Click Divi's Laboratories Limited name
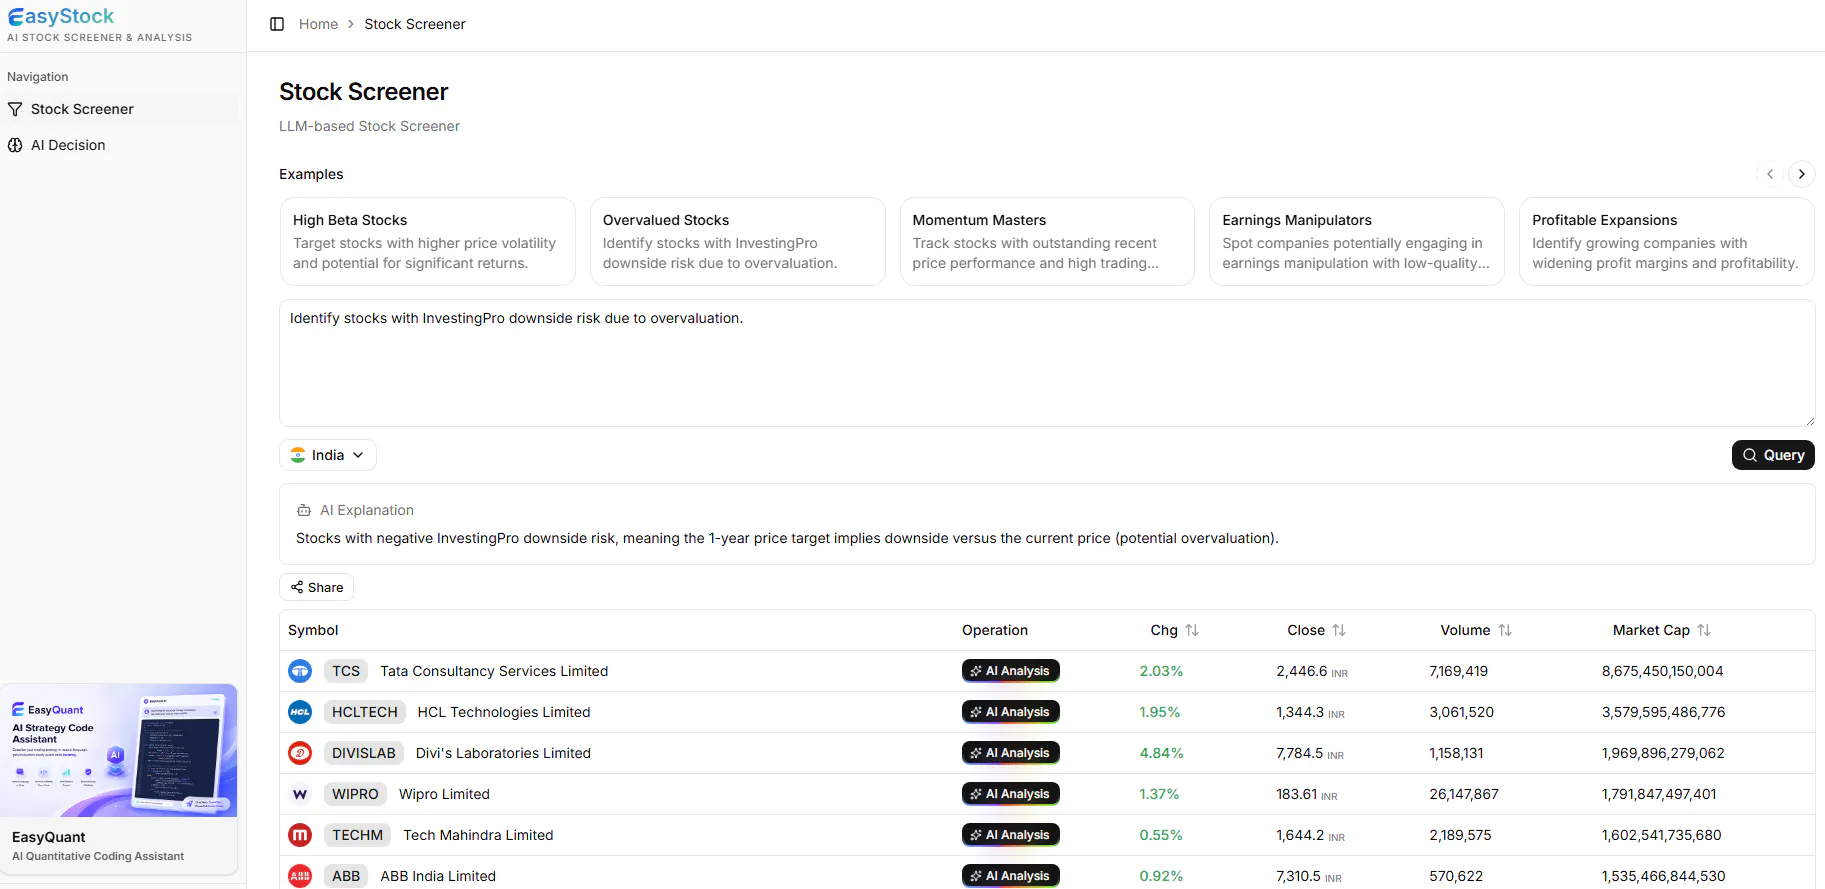This screenshot has width=1825, height=889. [x=503, y=753]
